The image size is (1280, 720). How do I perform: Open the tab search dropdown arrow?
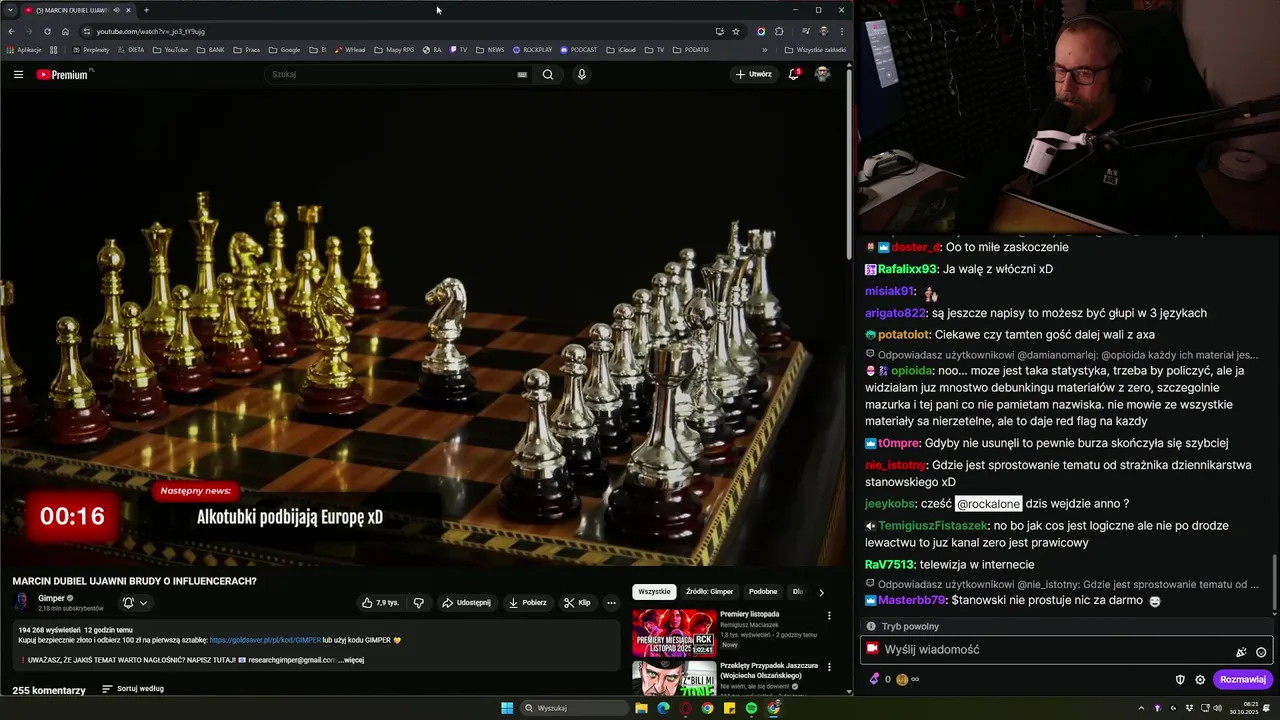point(10,10)
